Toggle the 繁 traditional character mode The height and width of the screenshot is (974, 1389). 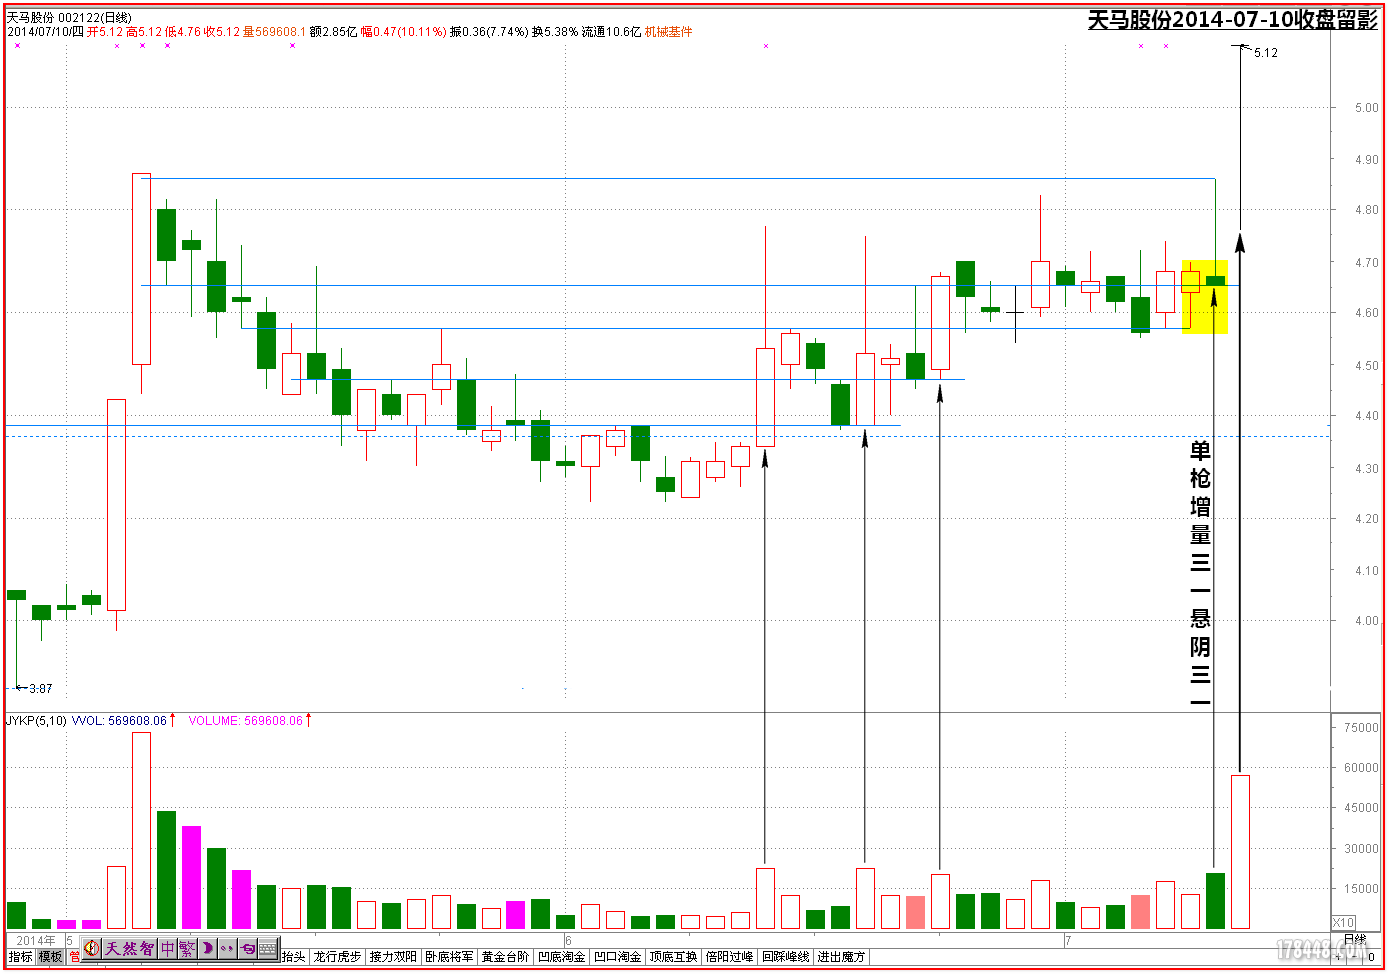click(x=187, y=948)
